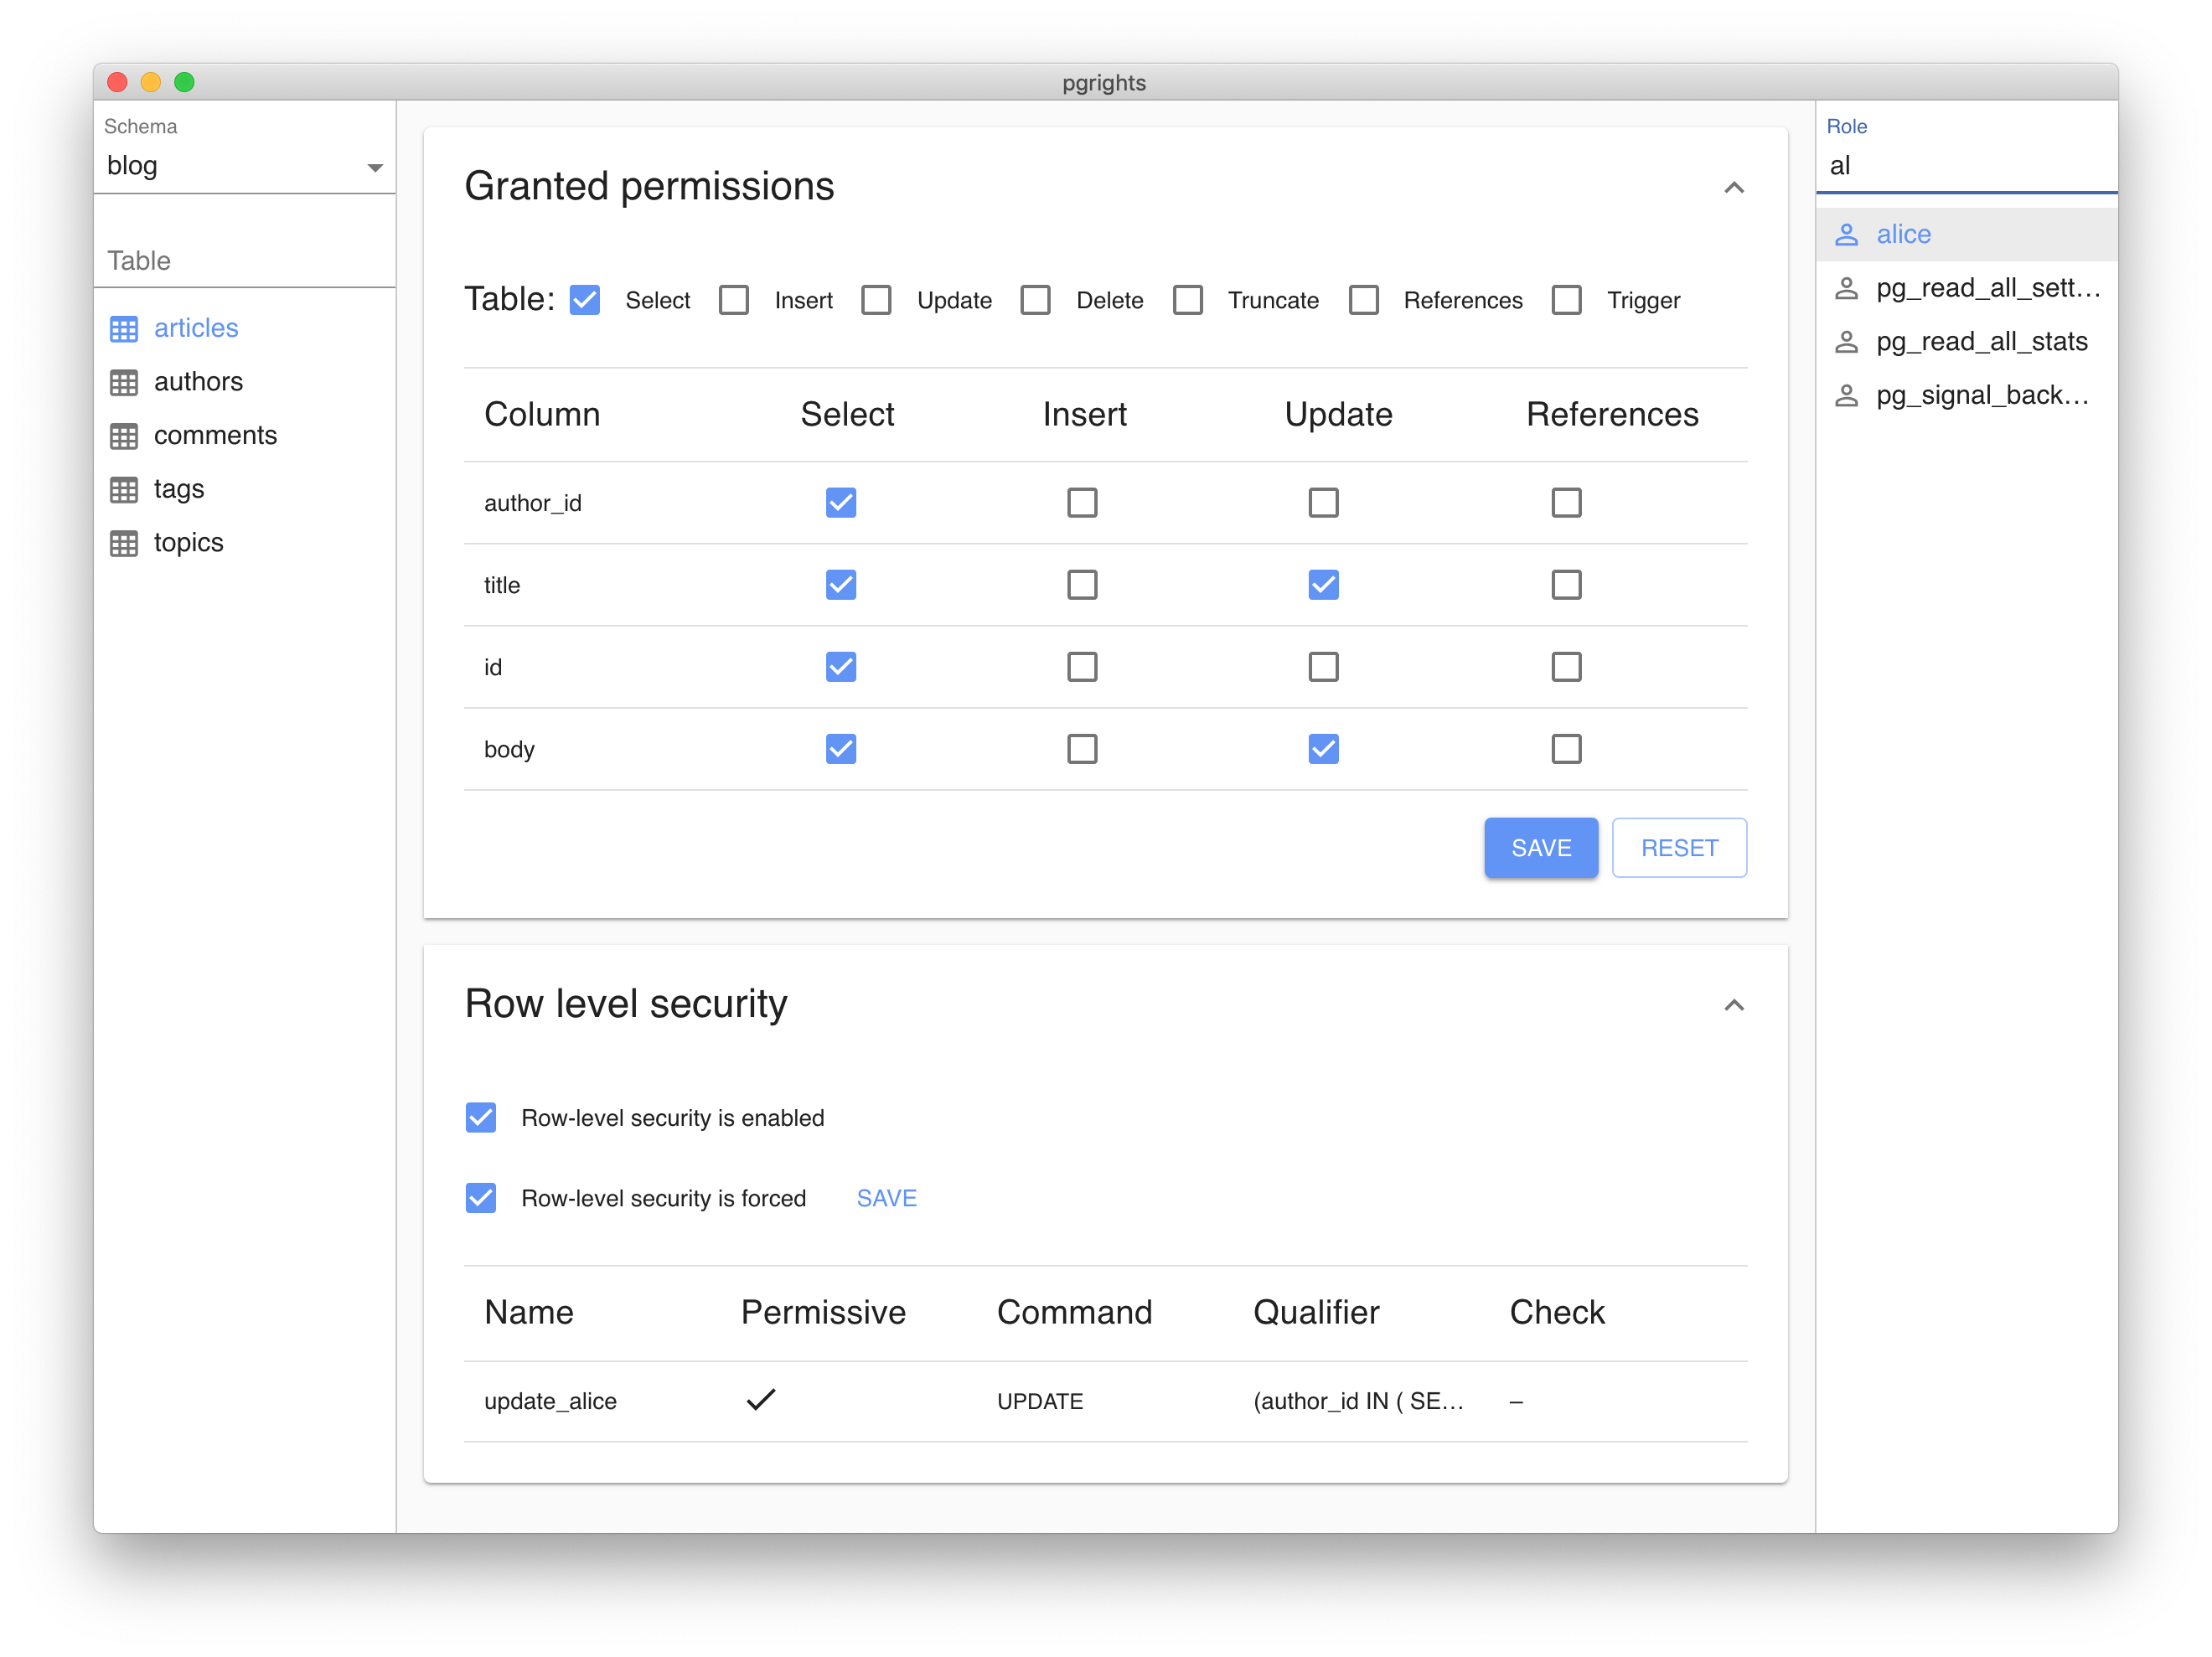Select the comments table
The height and width of the screenshot is (1657, 2212).
(245, 436)
